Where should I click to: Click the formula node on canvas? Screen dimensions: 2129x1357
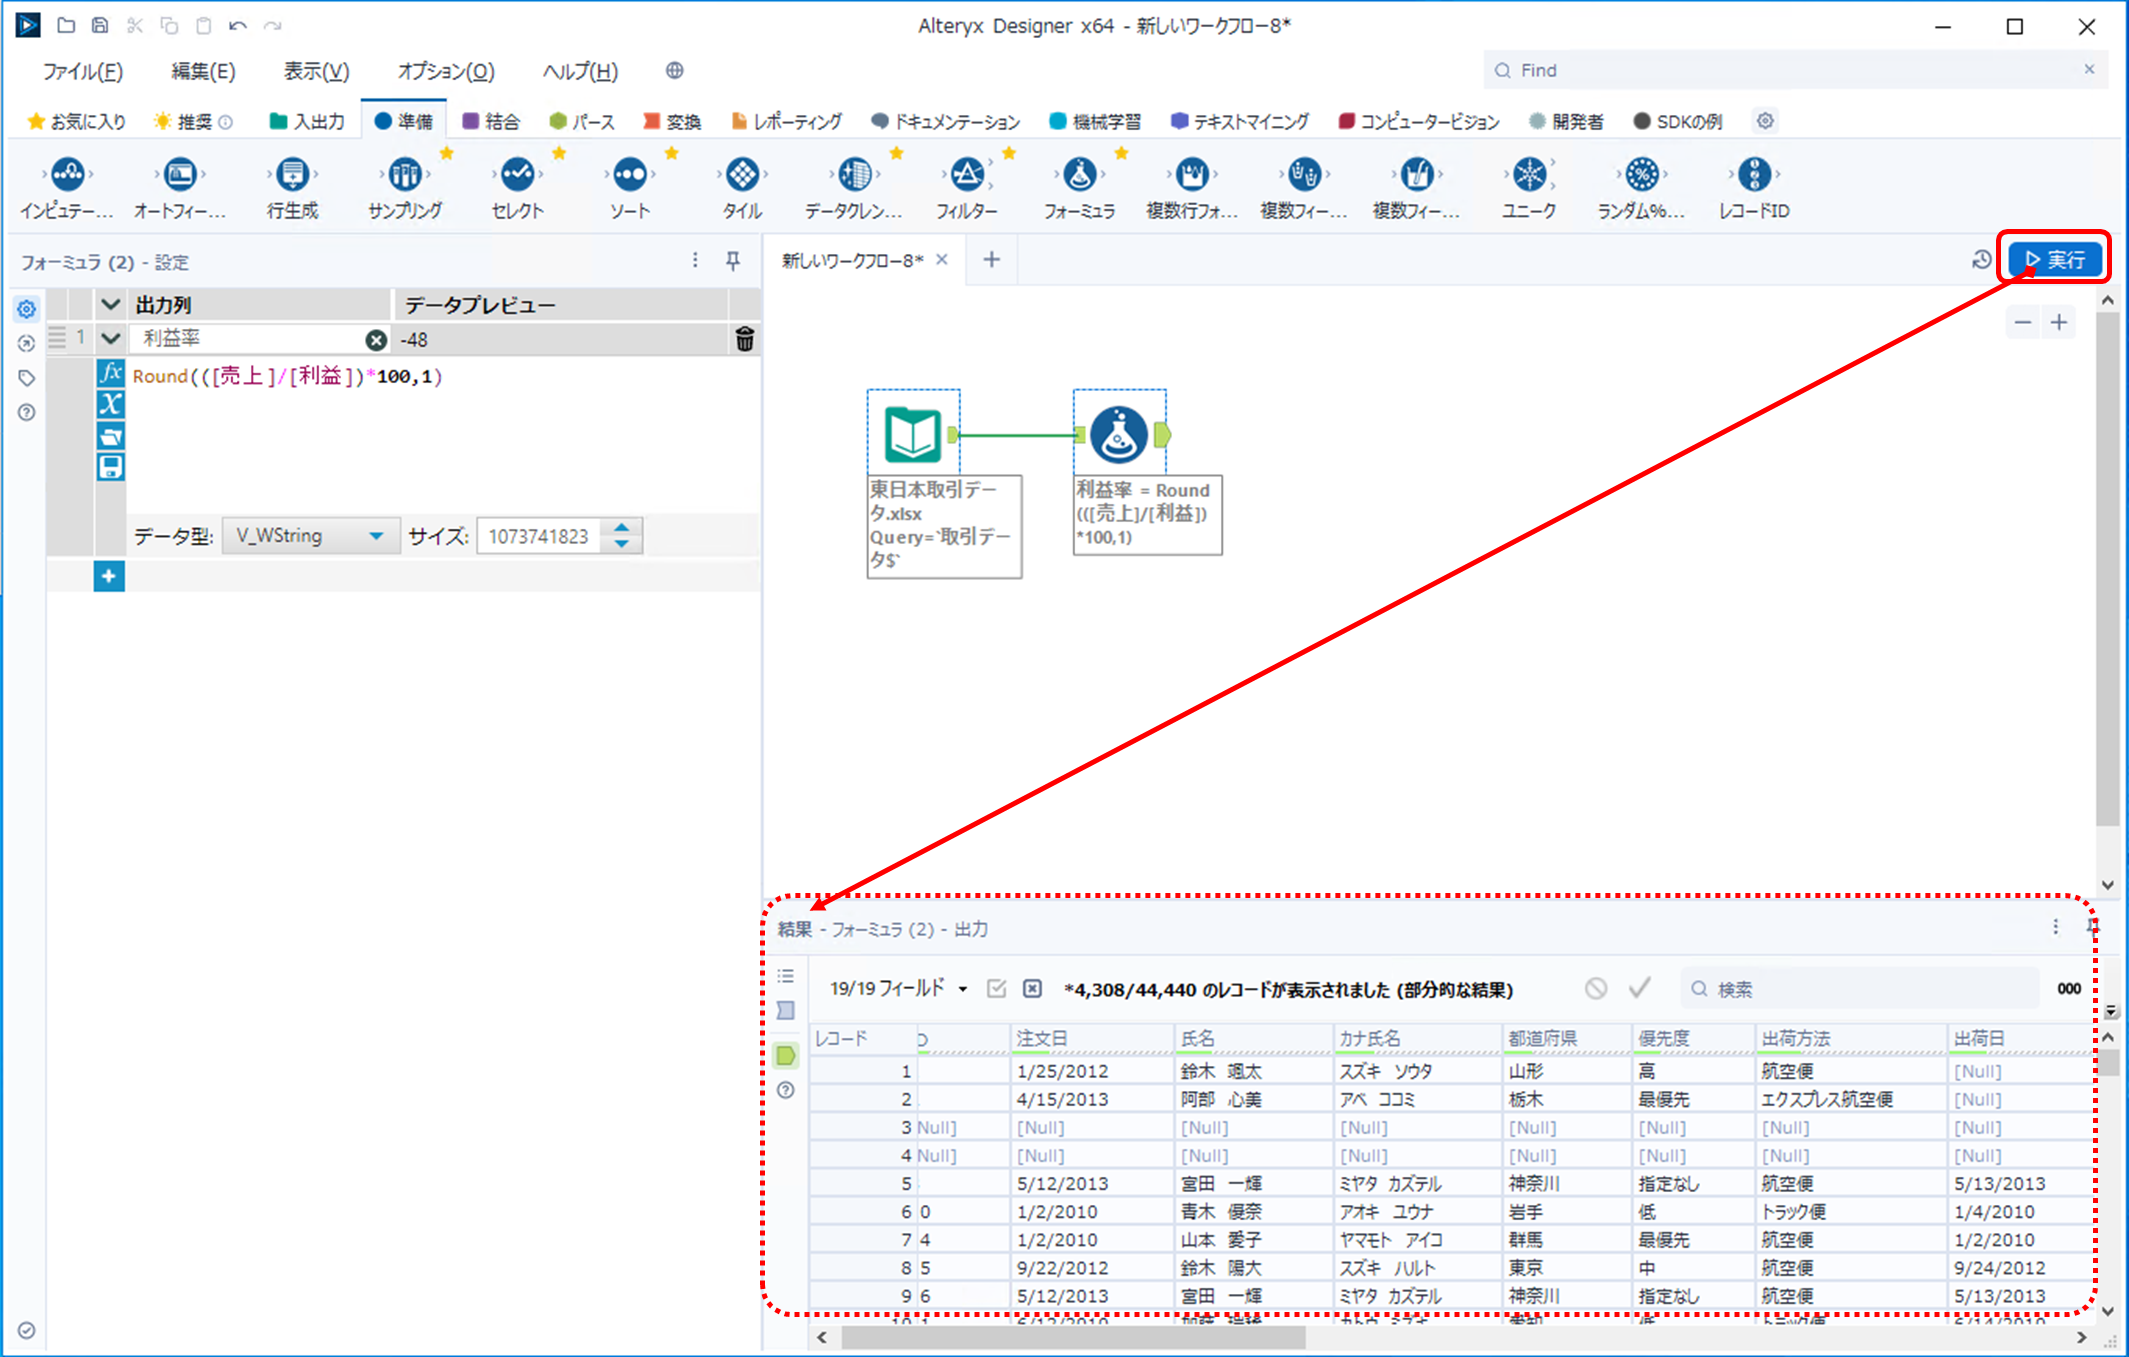[1118, 434]
